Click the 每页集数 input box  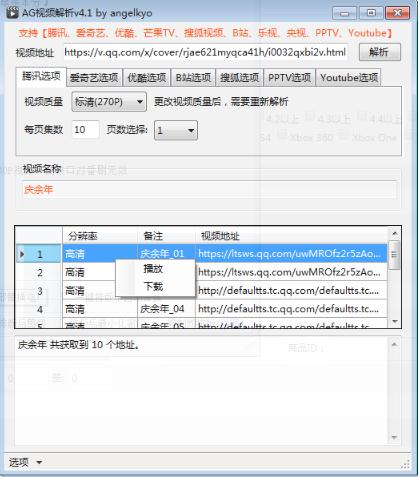(85, 130)
